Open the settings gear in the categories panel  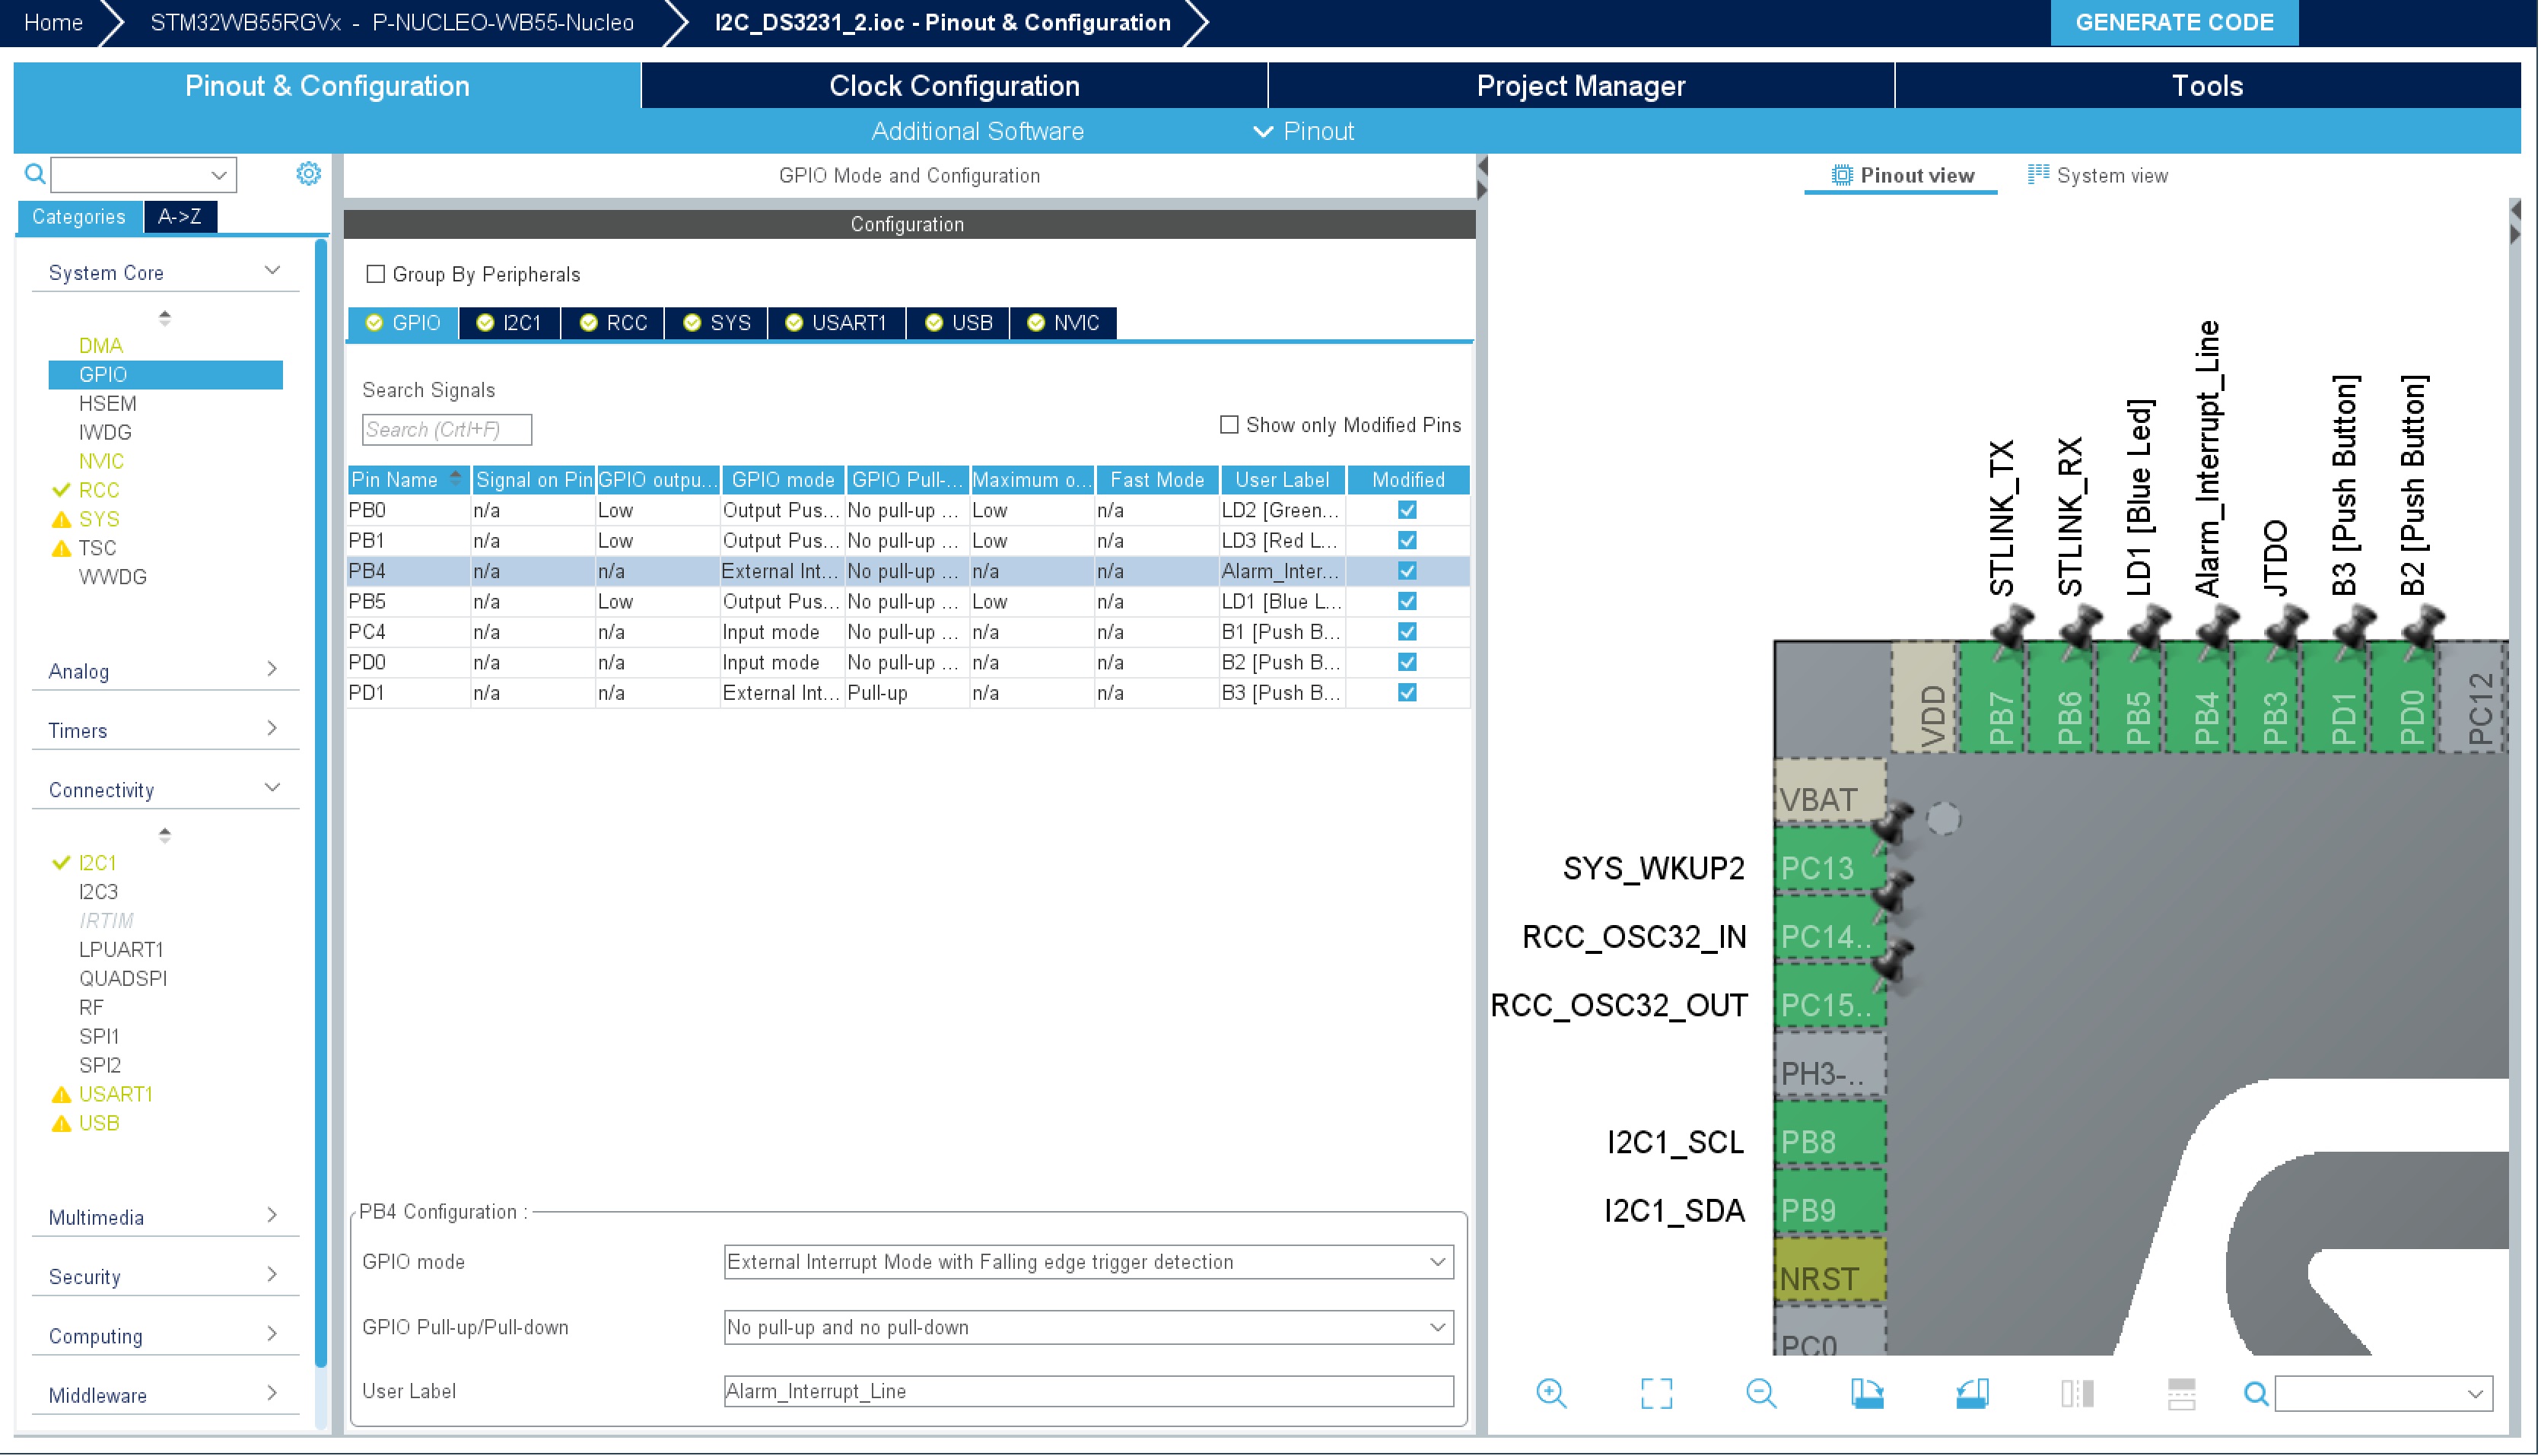point(308,174)
